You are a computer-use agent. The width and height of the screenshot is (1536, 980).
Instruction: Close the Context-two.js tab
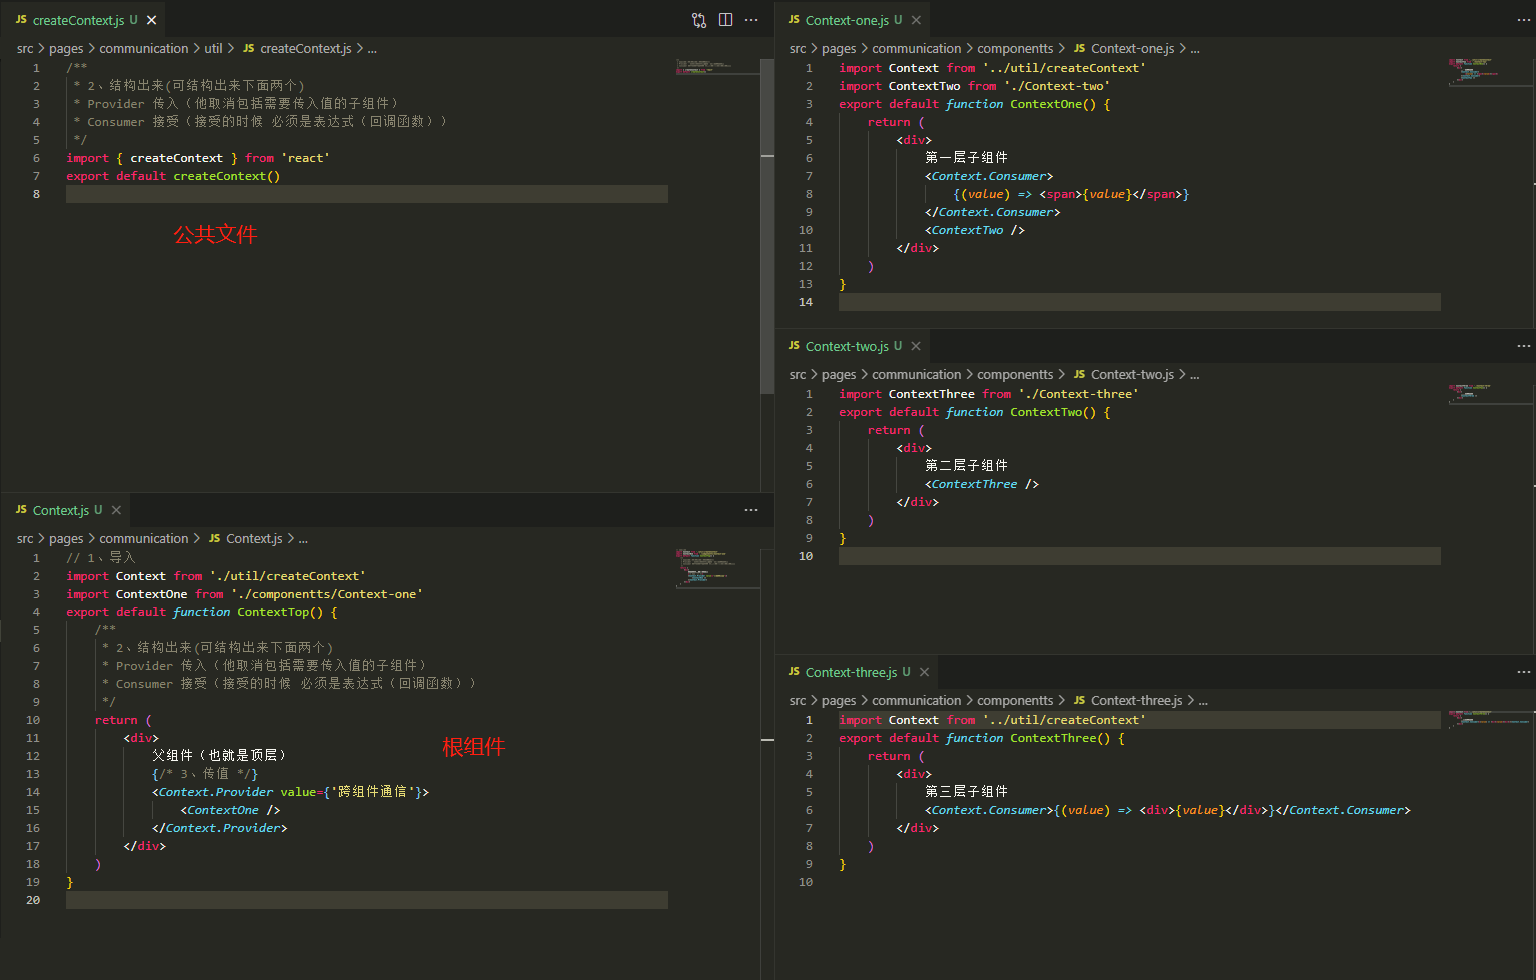click(916, 346)
